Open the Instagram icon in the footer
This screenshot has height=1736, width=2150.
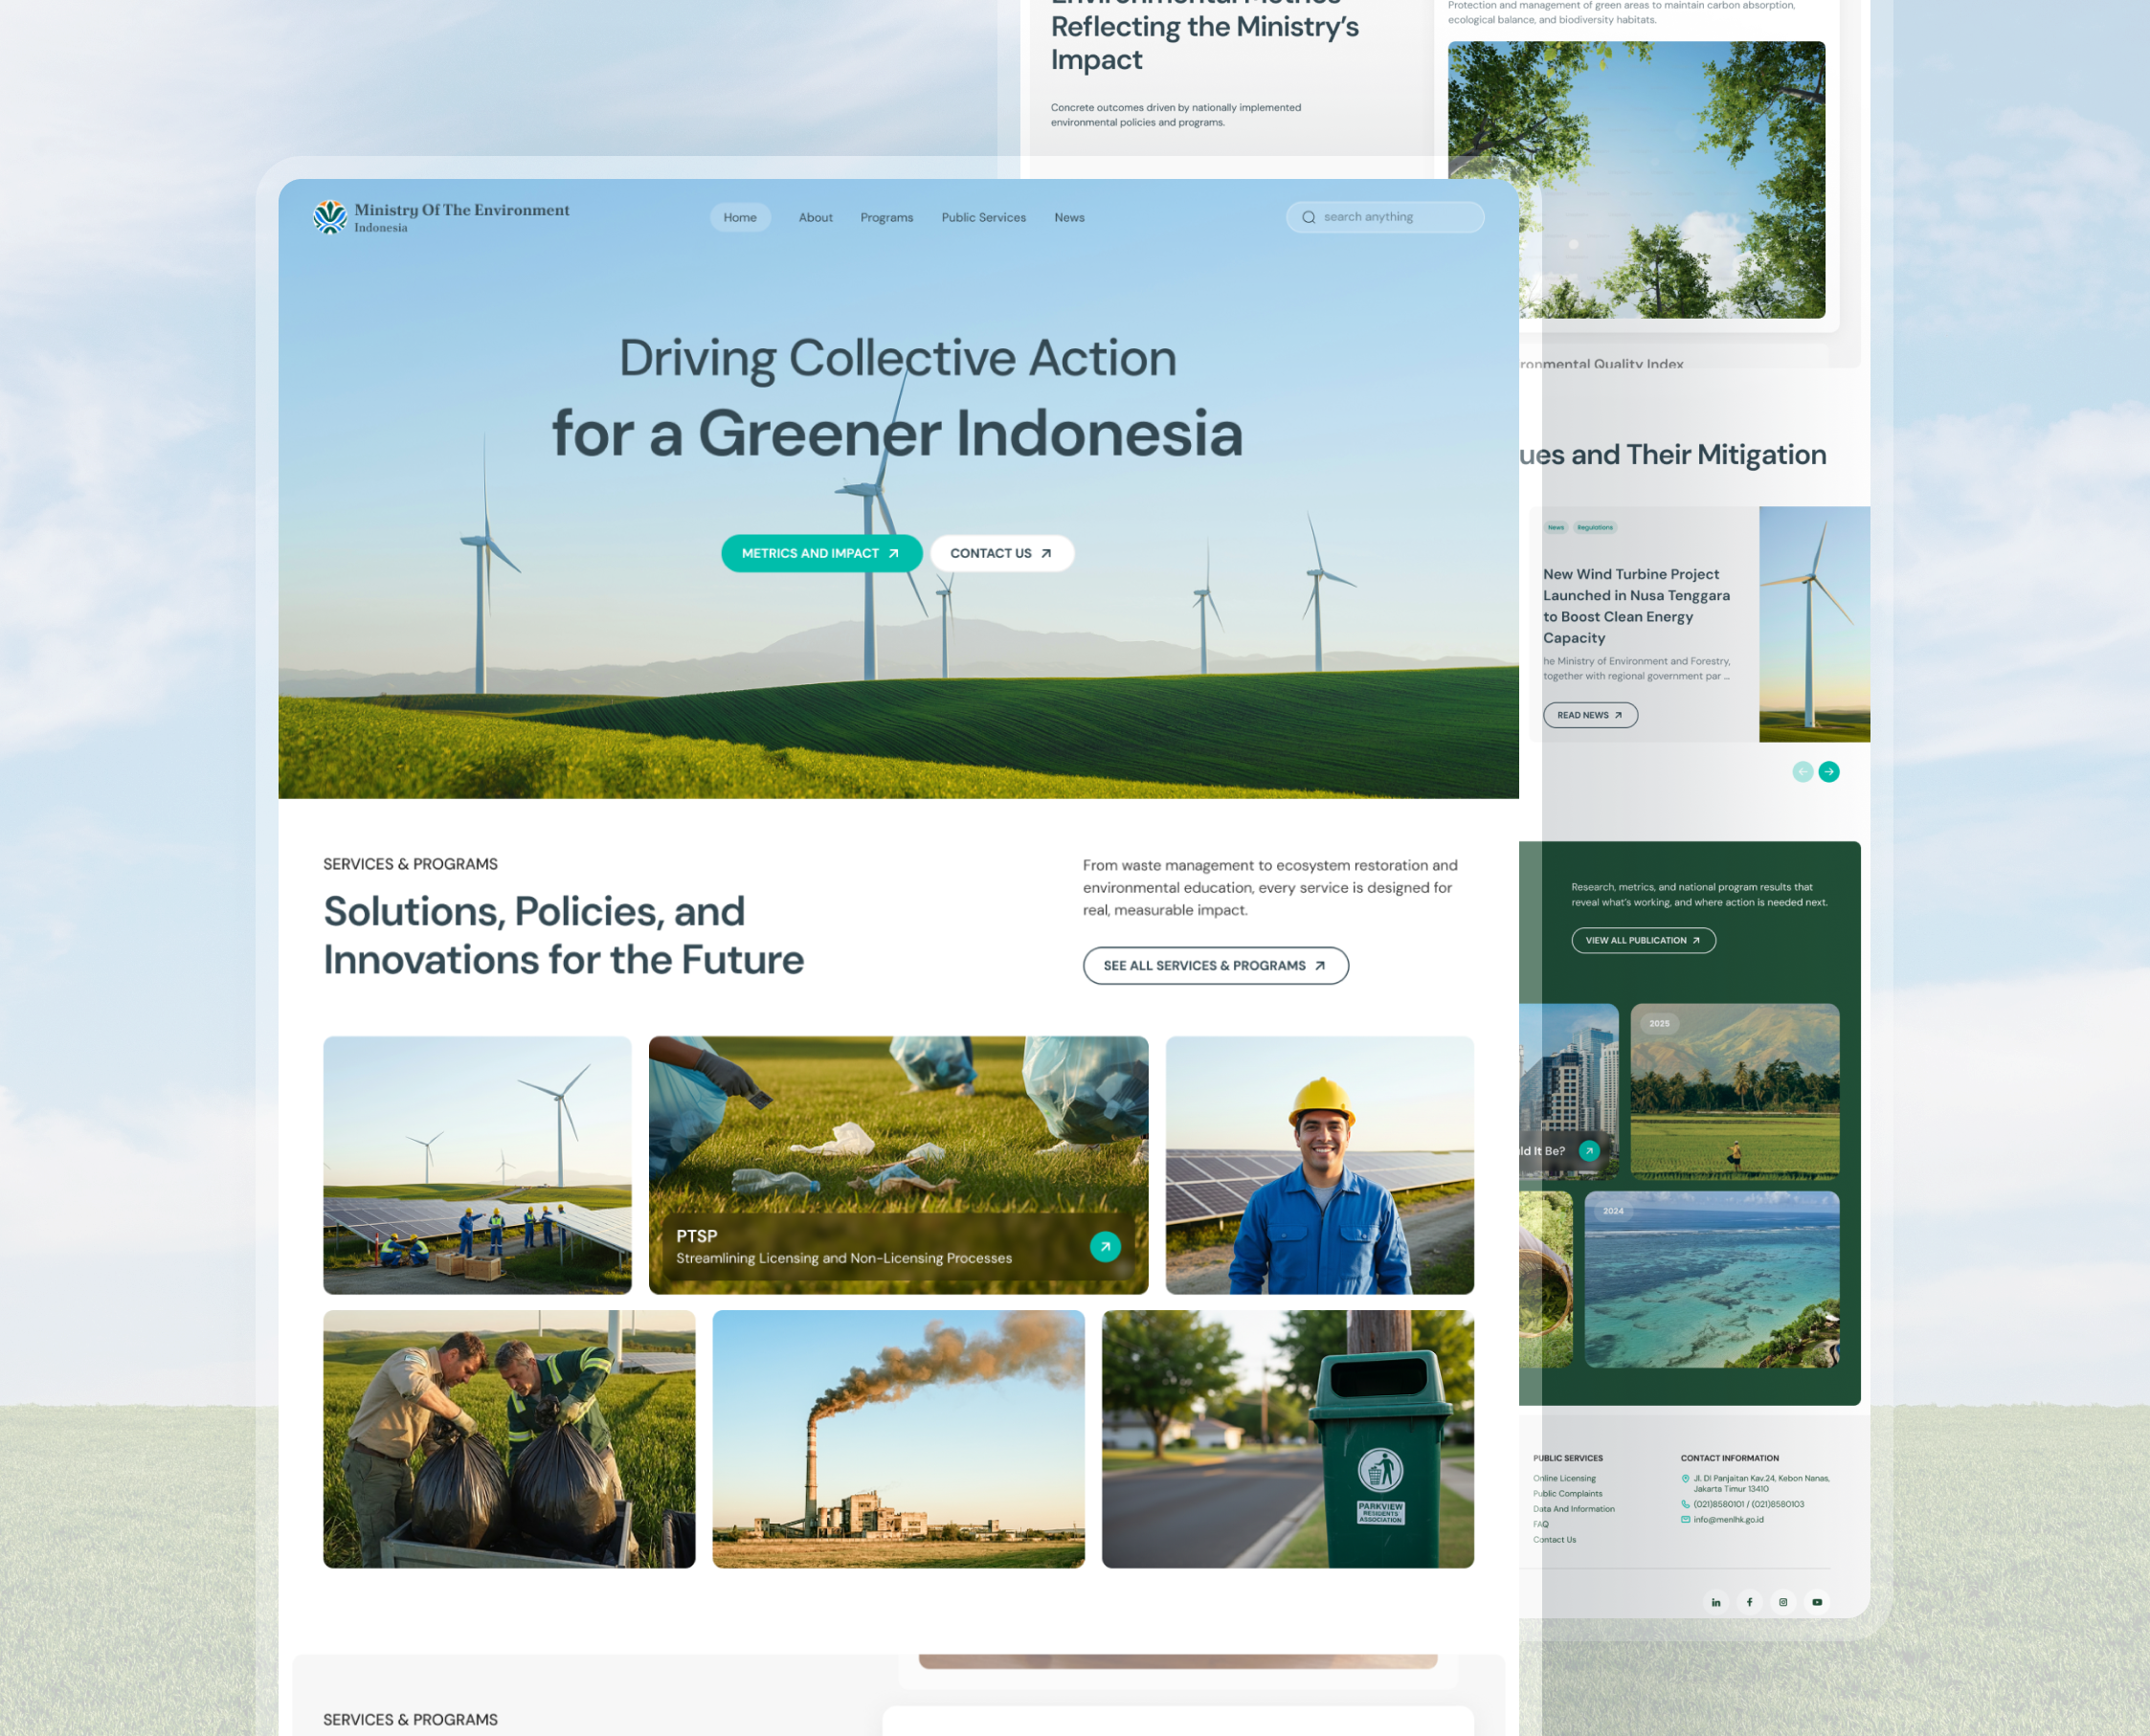tap(1783, 1601)
